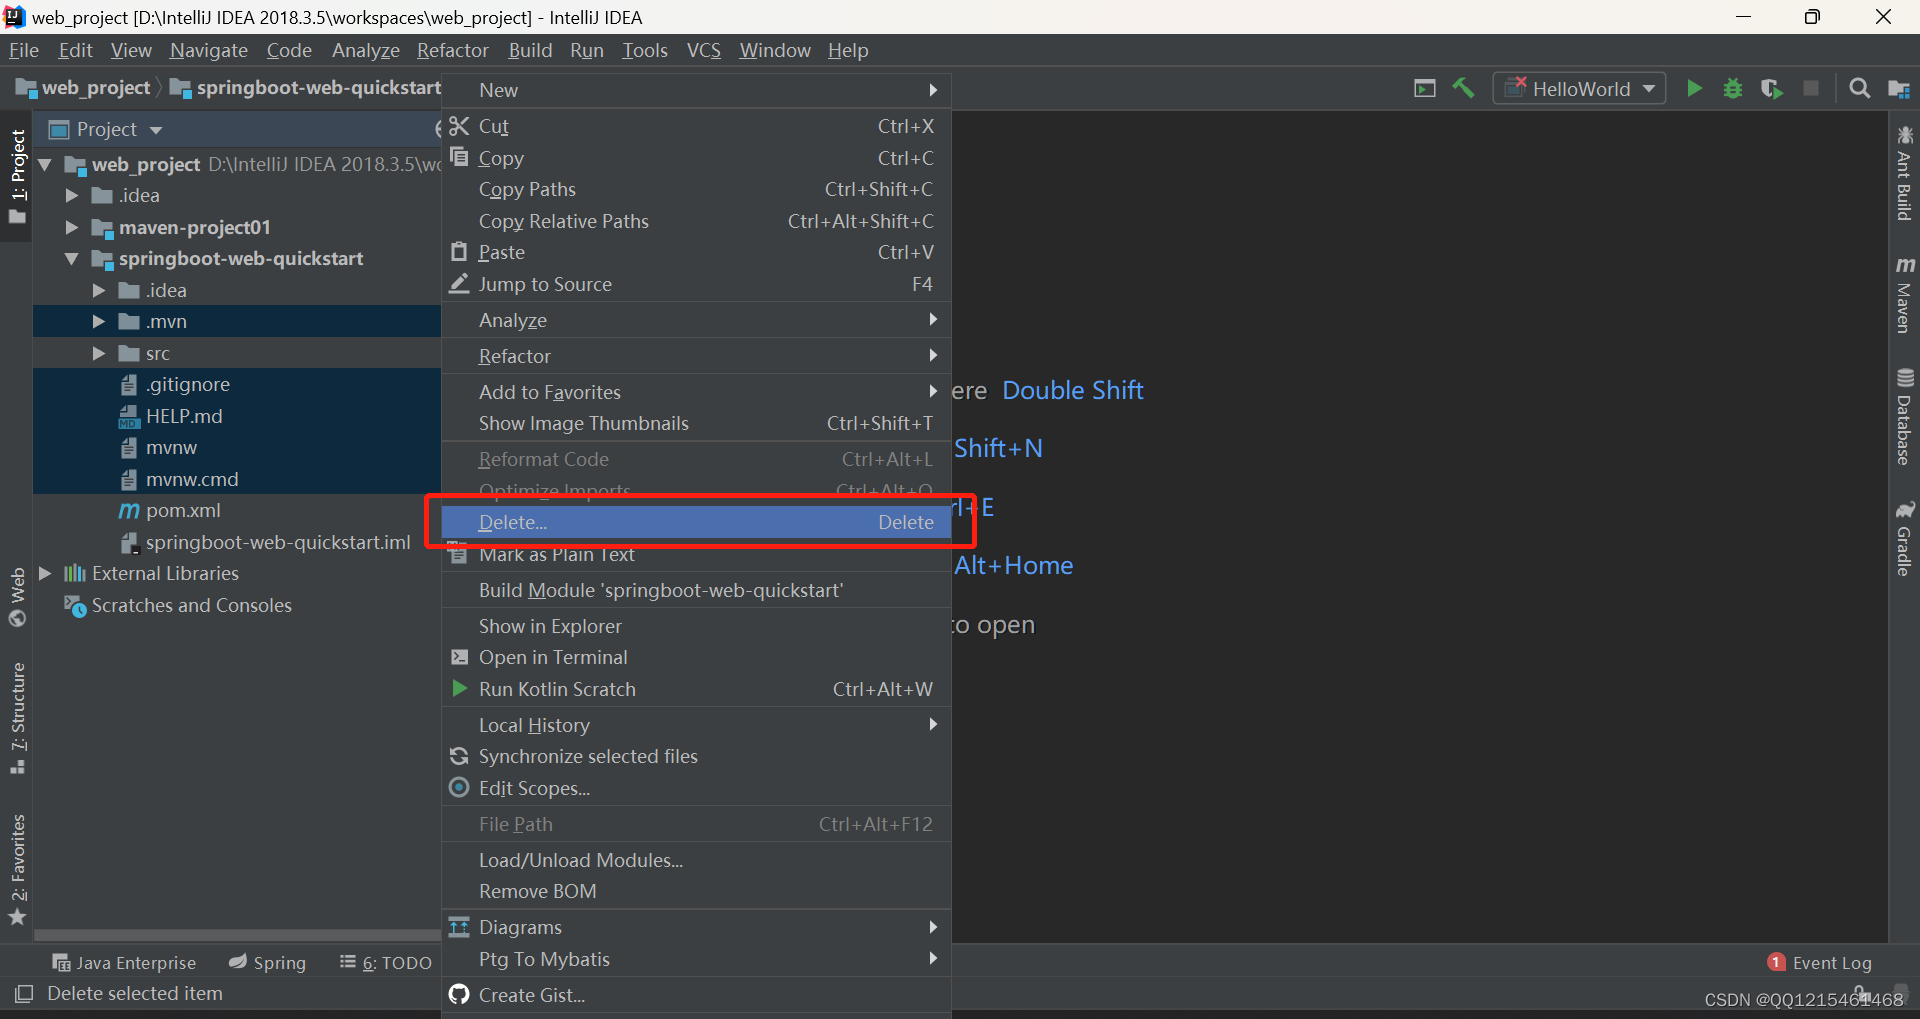
Task: Click the Cut scissors icon in context menu
Action: [459, 126]
